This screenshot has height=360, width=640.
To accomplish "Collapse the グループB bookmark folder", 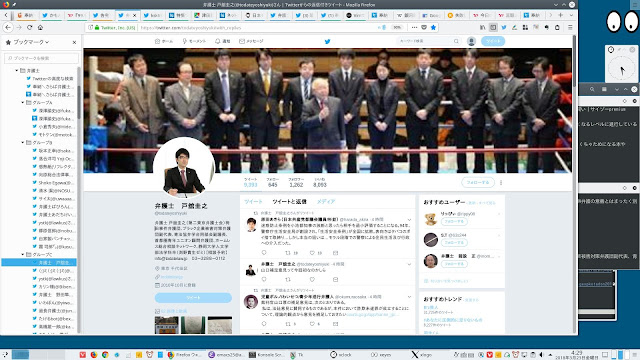I will click(23, 142).
